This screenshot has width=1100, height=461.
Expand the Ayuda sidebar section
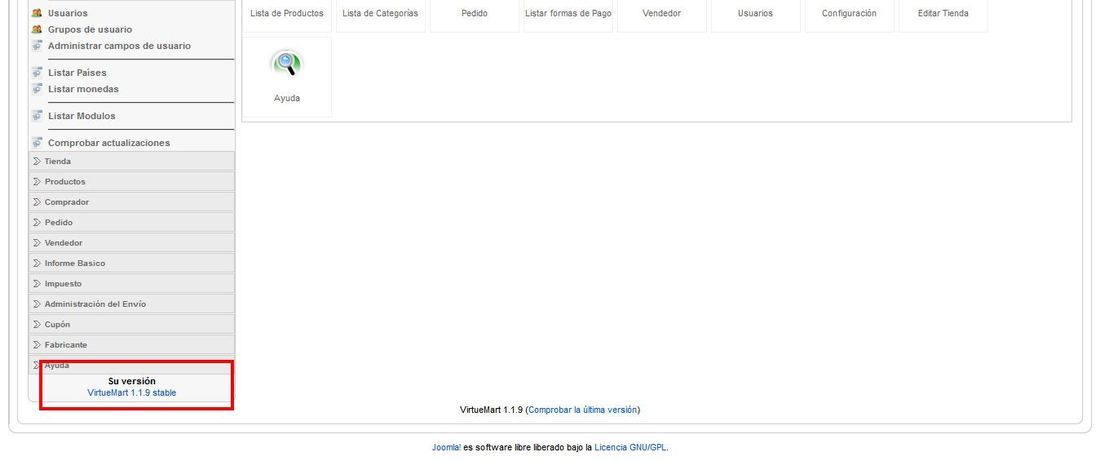point(131,365)
